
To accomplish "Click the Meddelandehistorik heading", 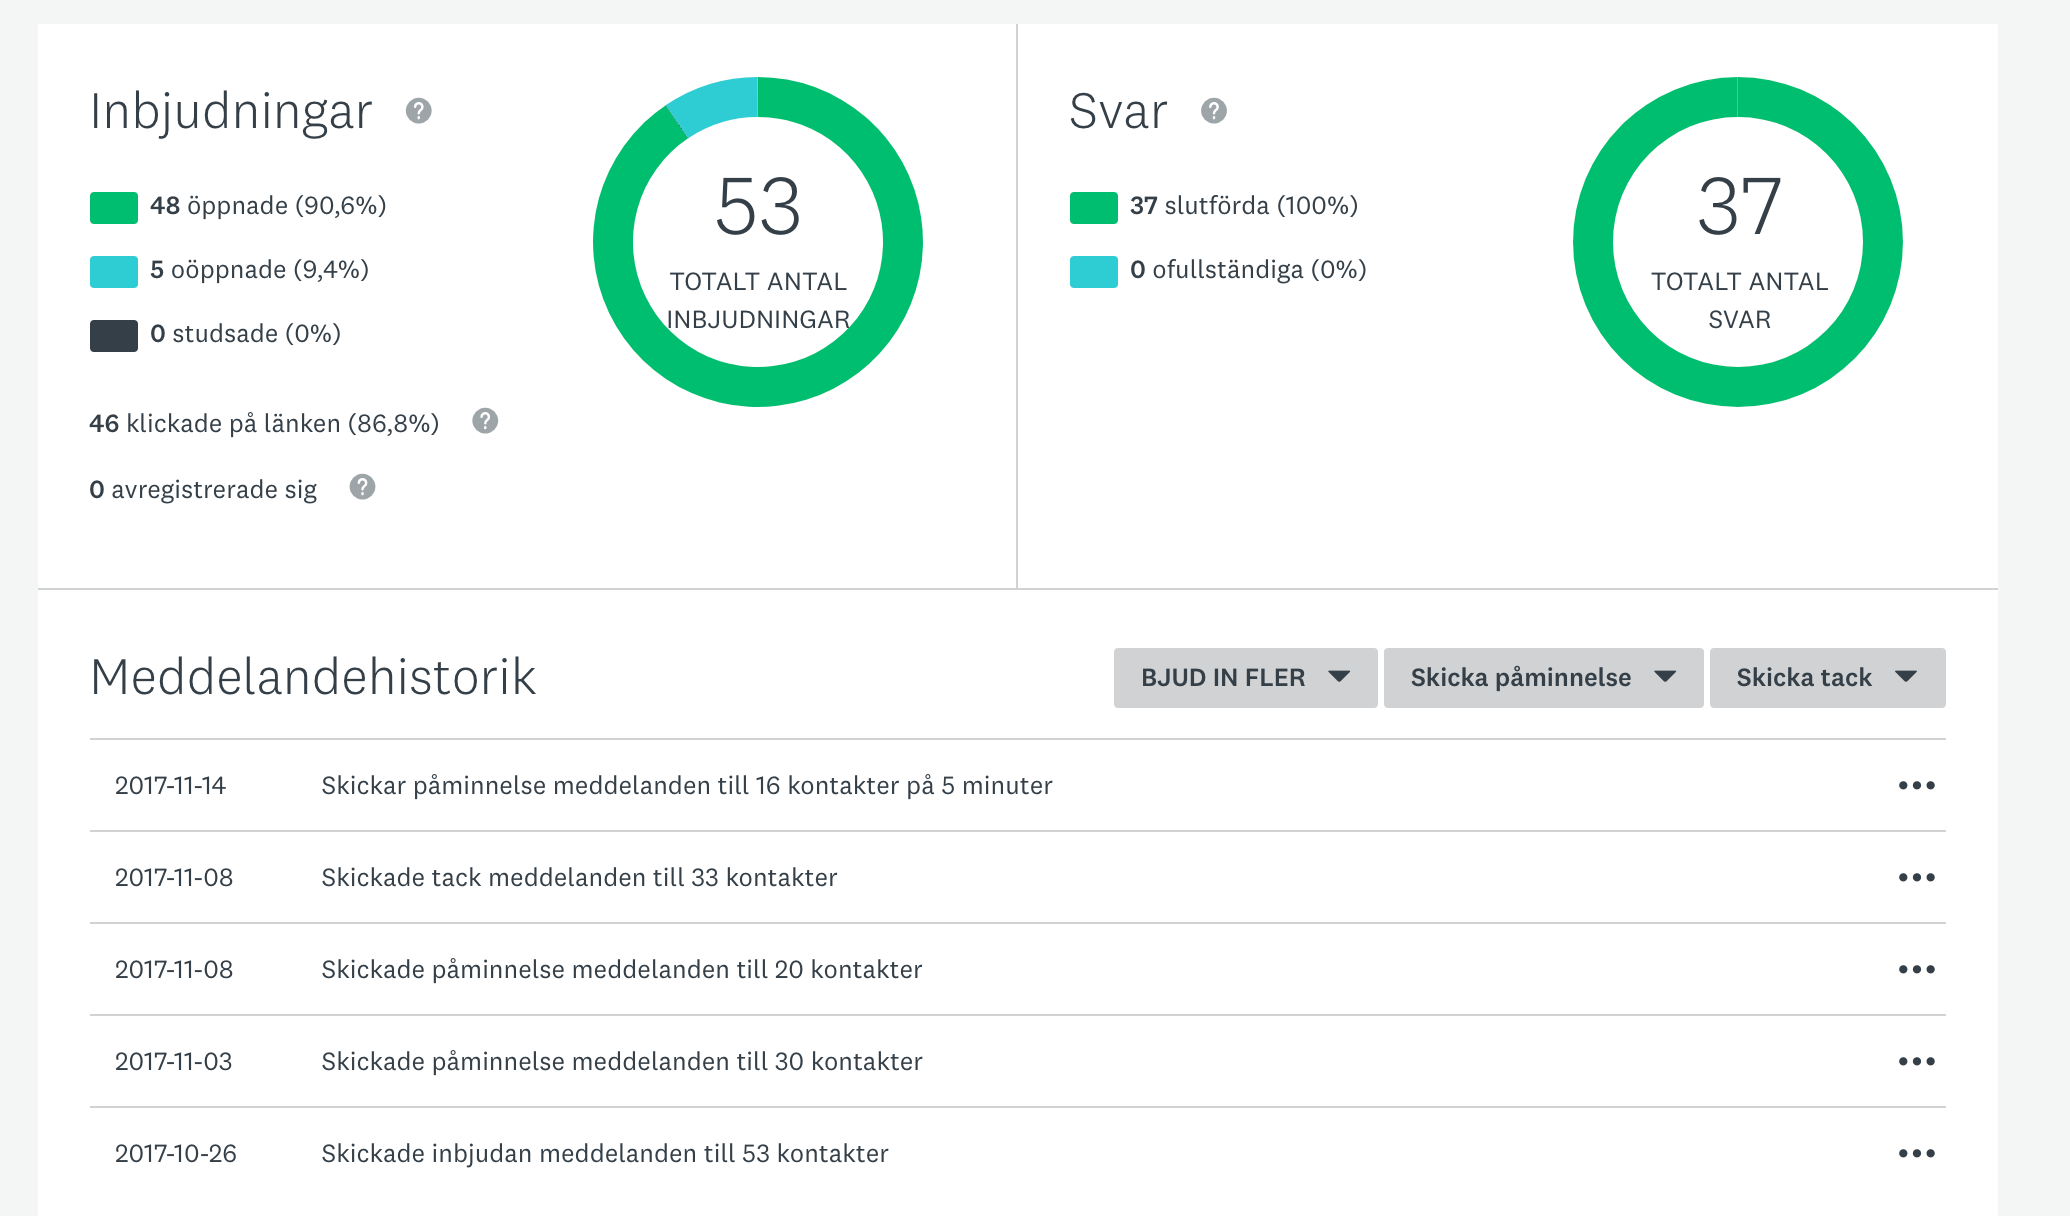I will [x=313, y=677].
